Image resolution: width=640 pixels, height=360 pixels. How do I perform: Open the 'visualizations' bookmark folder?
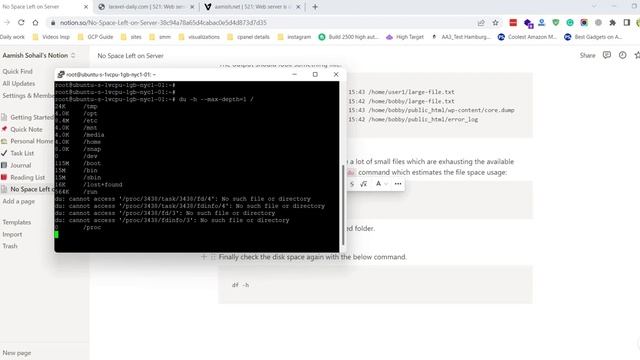coord(199,37)
